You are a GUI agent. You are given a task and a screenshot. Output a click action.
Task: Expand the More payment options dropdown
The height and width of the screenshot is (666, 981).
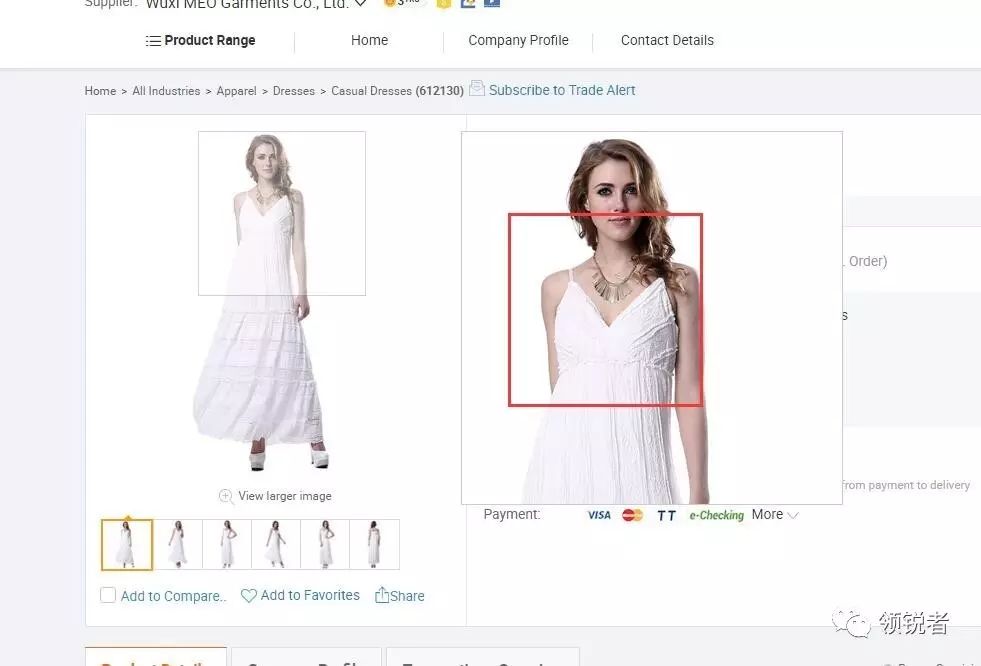[x=775, y=515]
